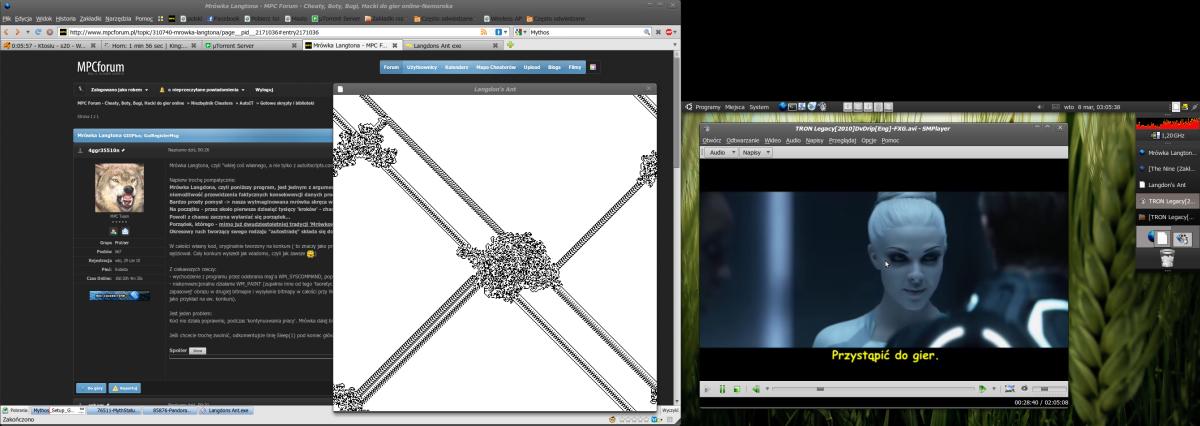The width and height of the screenshot is (1200, 426).
Task: Mute the SMPlayer audio
Action: [1024, 389]
